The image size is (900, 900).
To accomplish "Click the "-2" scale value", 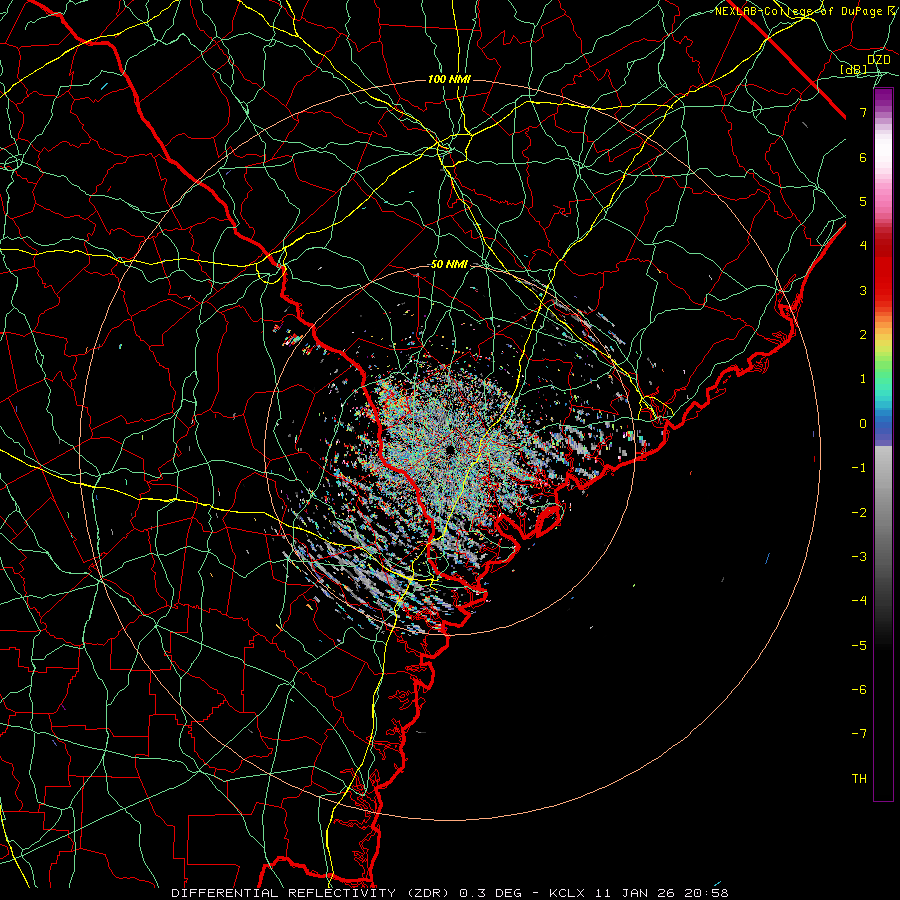I will point(859,513).
